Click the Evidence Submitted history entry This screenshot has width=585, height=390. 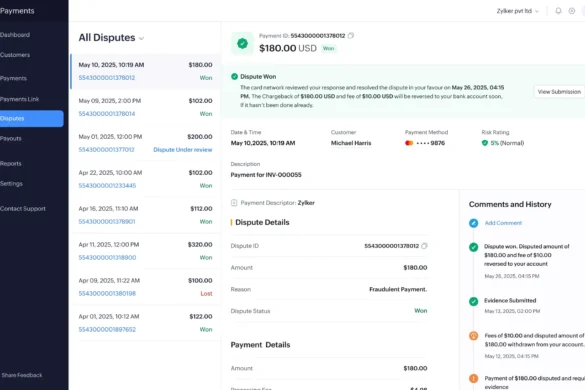pyautogui.click(x=510, y=300)
